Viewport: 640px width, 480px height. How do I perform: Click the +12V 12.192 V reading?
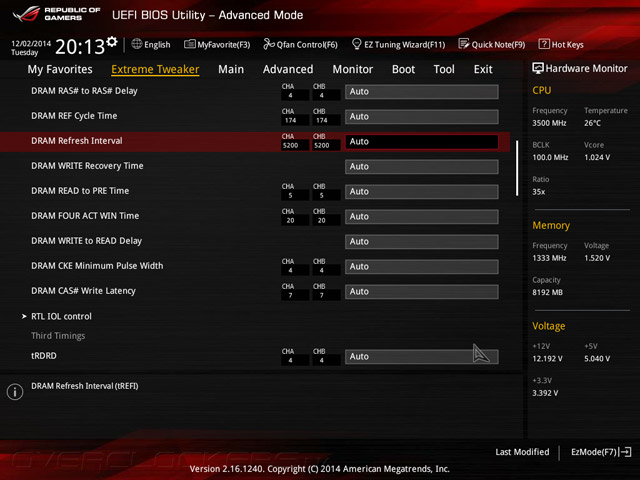click(547, 359)
